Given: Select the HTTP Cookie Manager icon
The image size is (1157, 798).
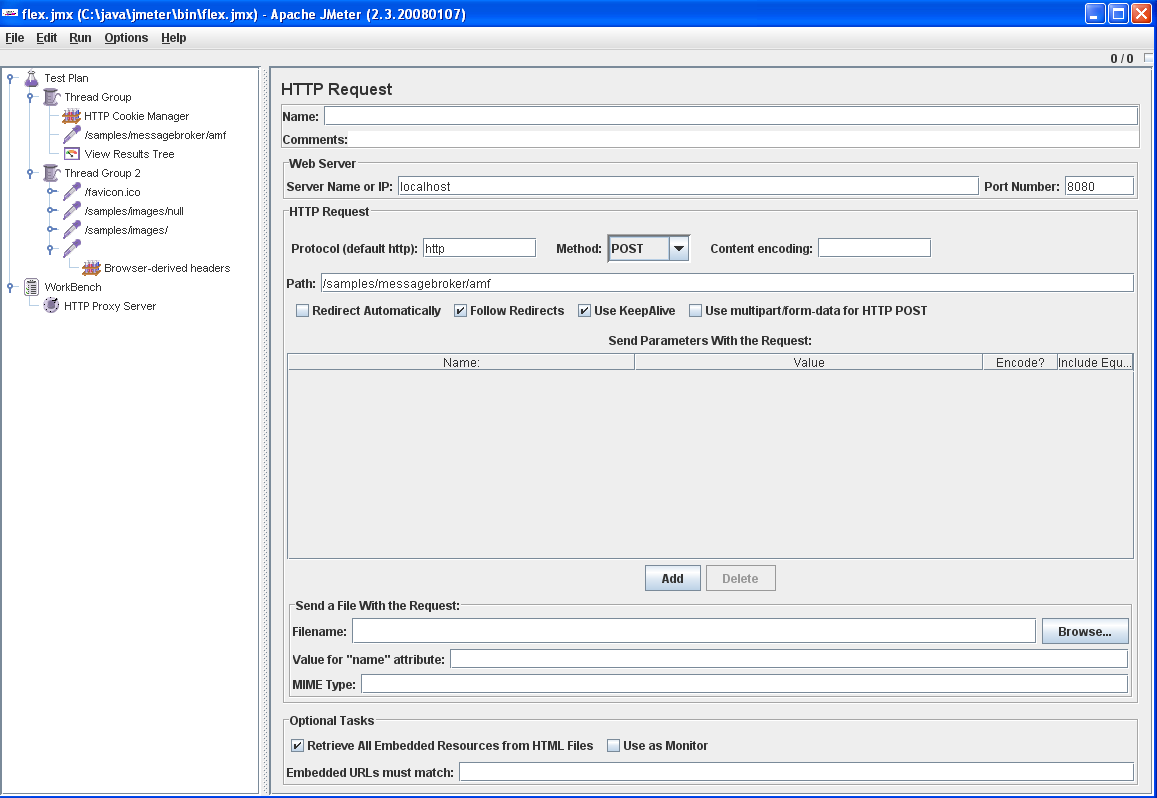Looking at the screenshot, I should point(70,116).
